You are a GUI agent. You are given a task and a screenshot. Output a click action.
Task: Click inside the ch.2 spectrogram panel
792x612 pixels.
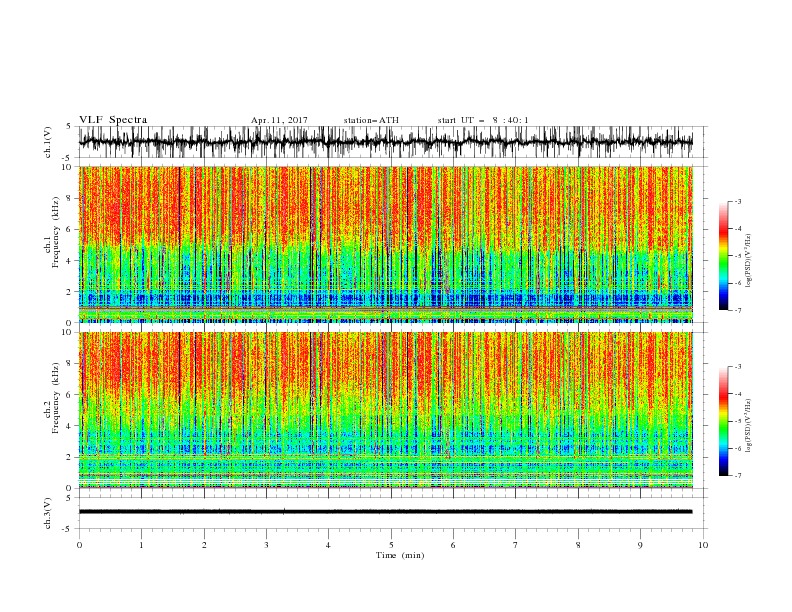click(385, 410)
